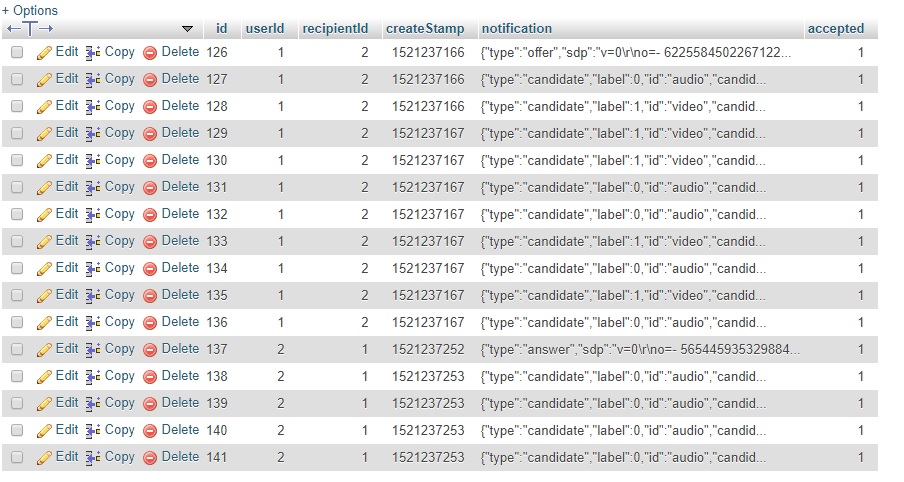
Task: Click the Copy icon in row 127
Action: (x=93, y=80)
